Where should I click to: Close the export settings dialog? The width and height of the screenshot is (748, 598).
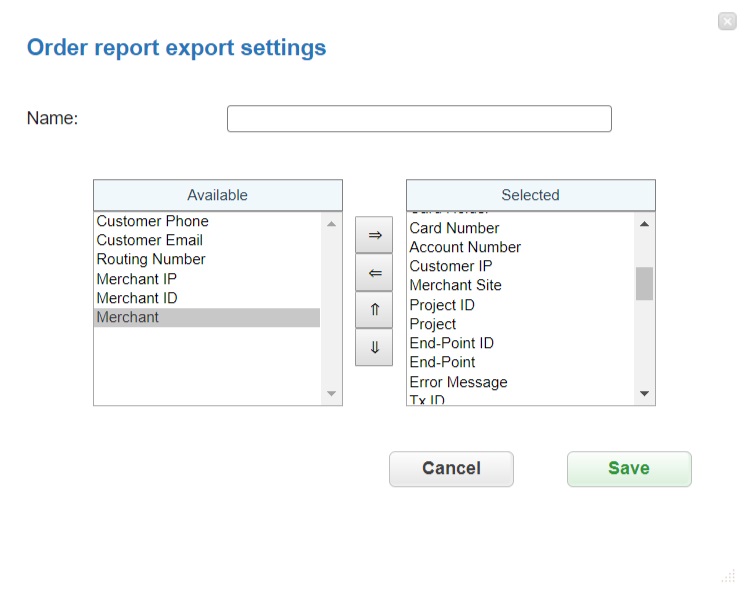[727, 21]
